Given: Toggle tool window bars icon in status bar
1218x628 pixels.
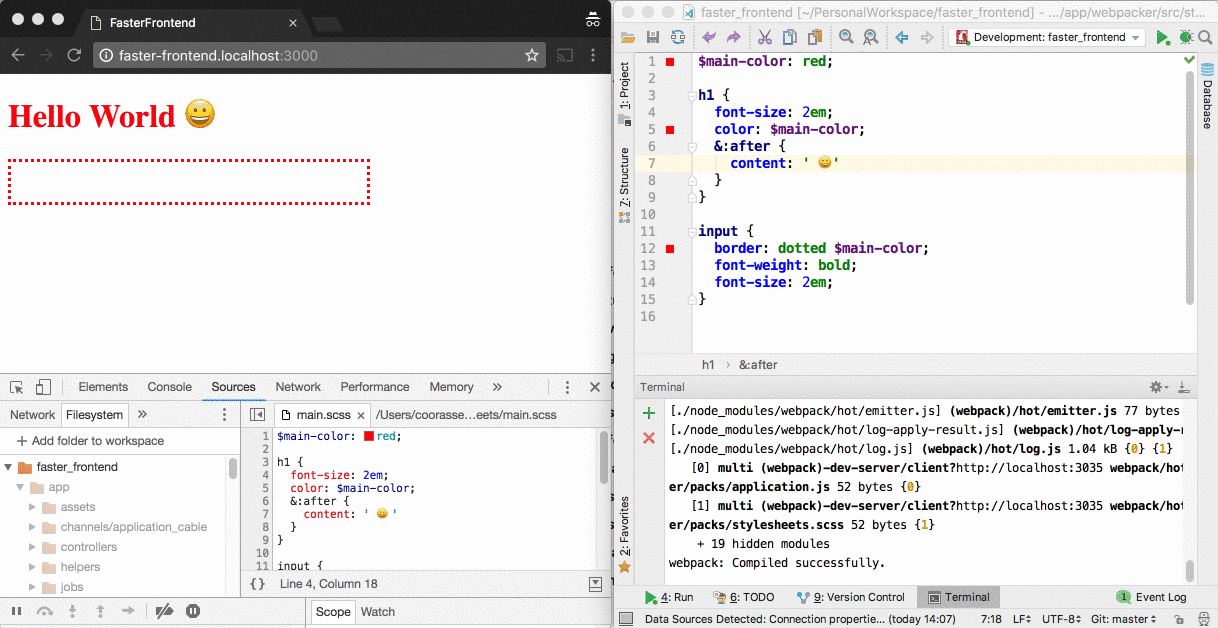Looking at the screenshot, I should coord(626,620).
